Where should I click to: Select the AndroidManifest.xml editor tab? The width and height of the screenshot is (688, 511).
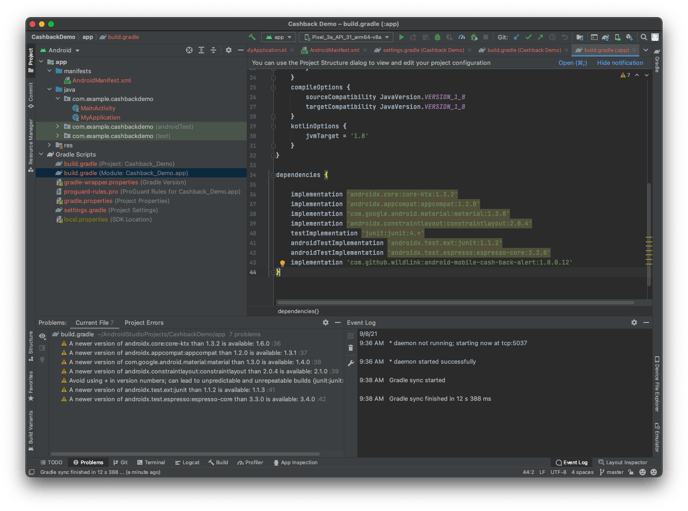coord(332,49)
